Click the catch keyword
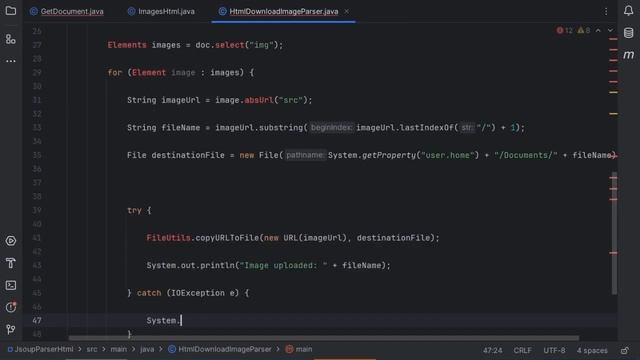Screen dimensions: 640x360 tap(149, 293)
